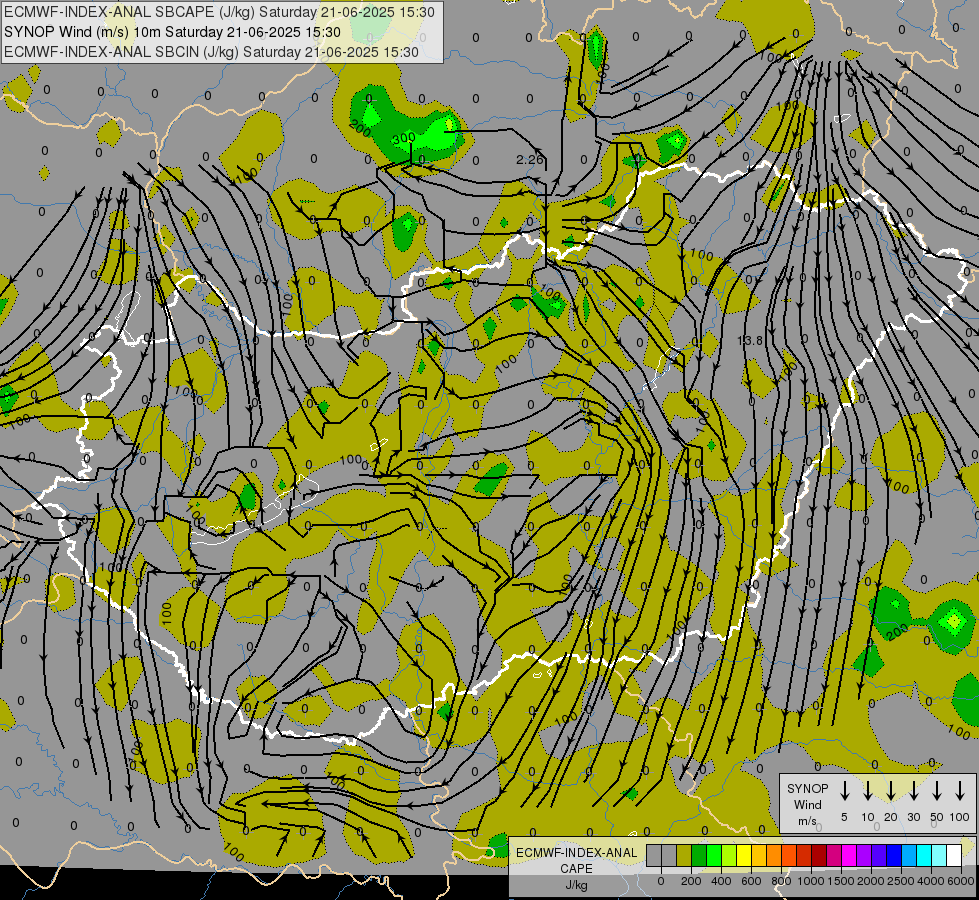Screen dimensions: 979x900
Task: Click the 10 m/s wind arrow in legend
Action: (x=867, y=790)
